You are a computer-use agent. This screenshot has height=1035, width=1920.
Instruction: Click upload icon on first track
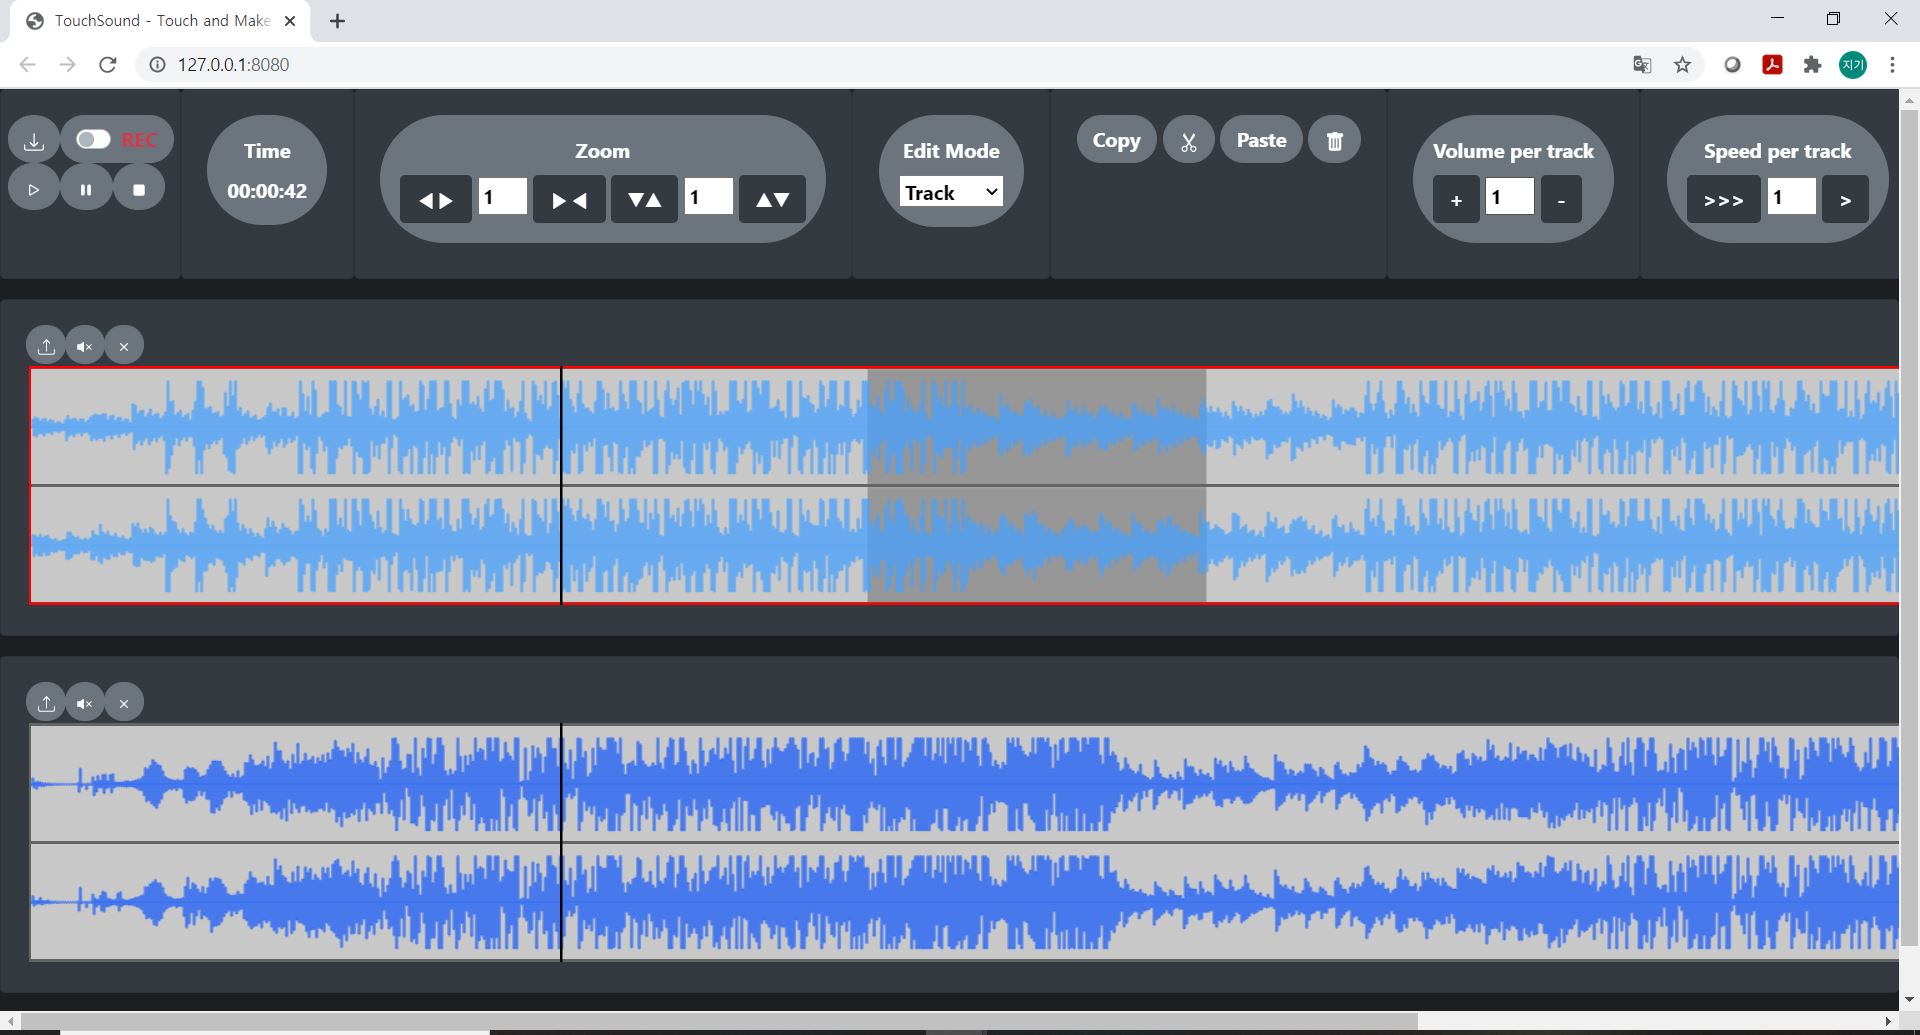tap(46, 346)
